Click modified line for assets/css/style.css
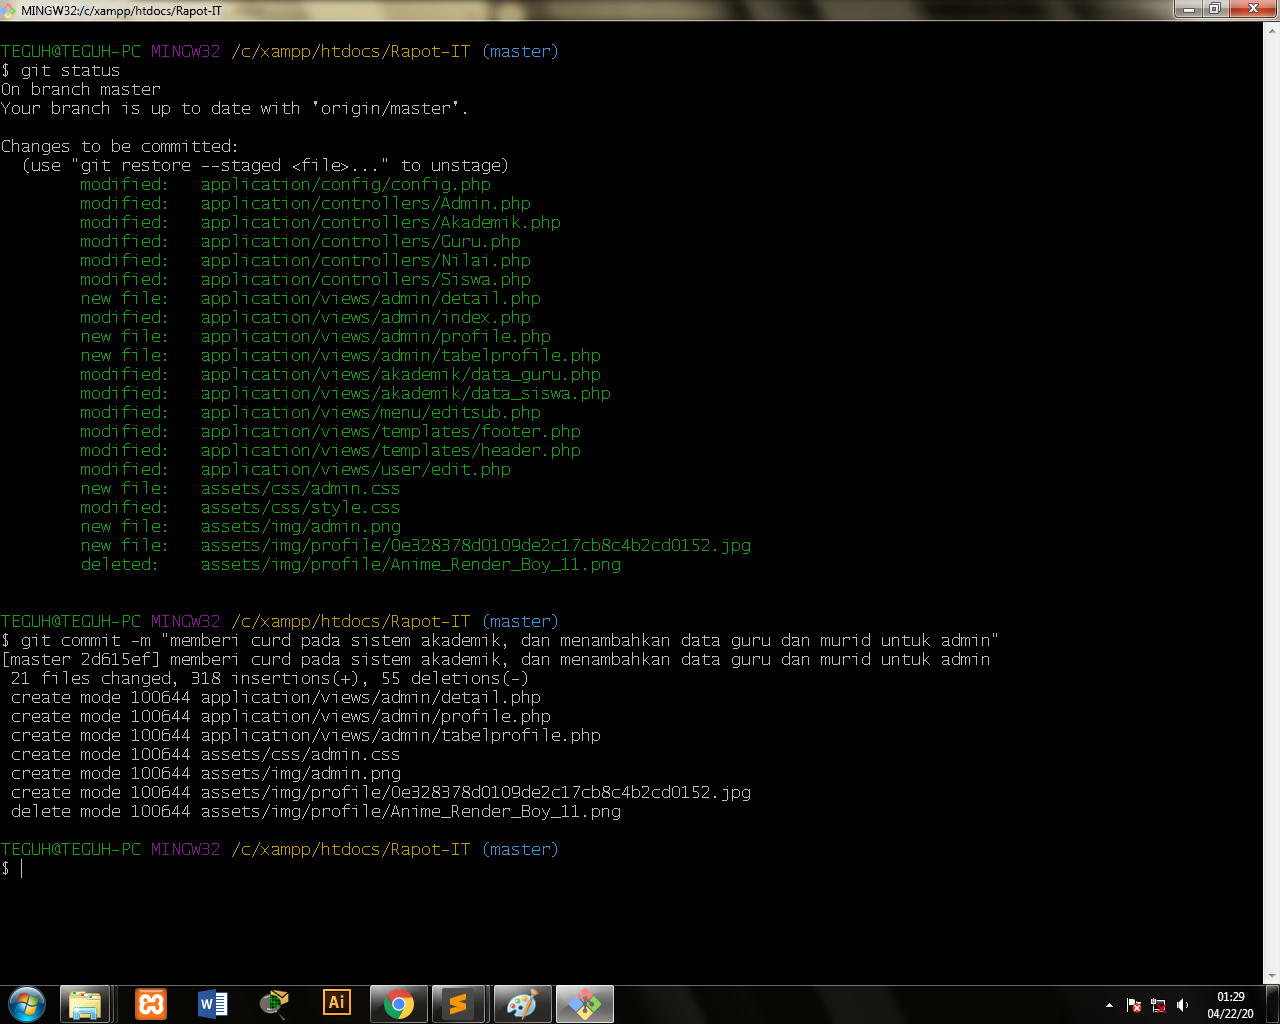Screen dimensions: 1280x1024 pyautogui.click(x=241, y=508)
